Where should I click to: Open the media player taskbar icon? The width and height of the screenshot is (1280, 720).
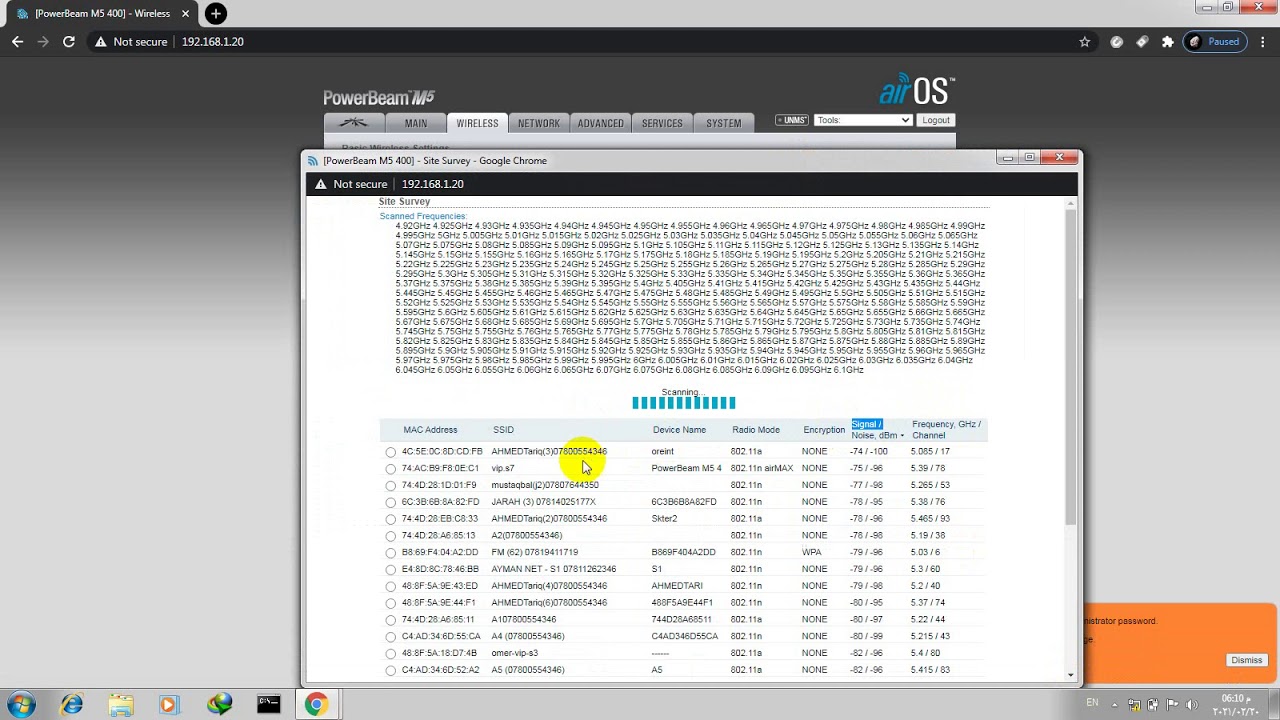click(168, 705)
